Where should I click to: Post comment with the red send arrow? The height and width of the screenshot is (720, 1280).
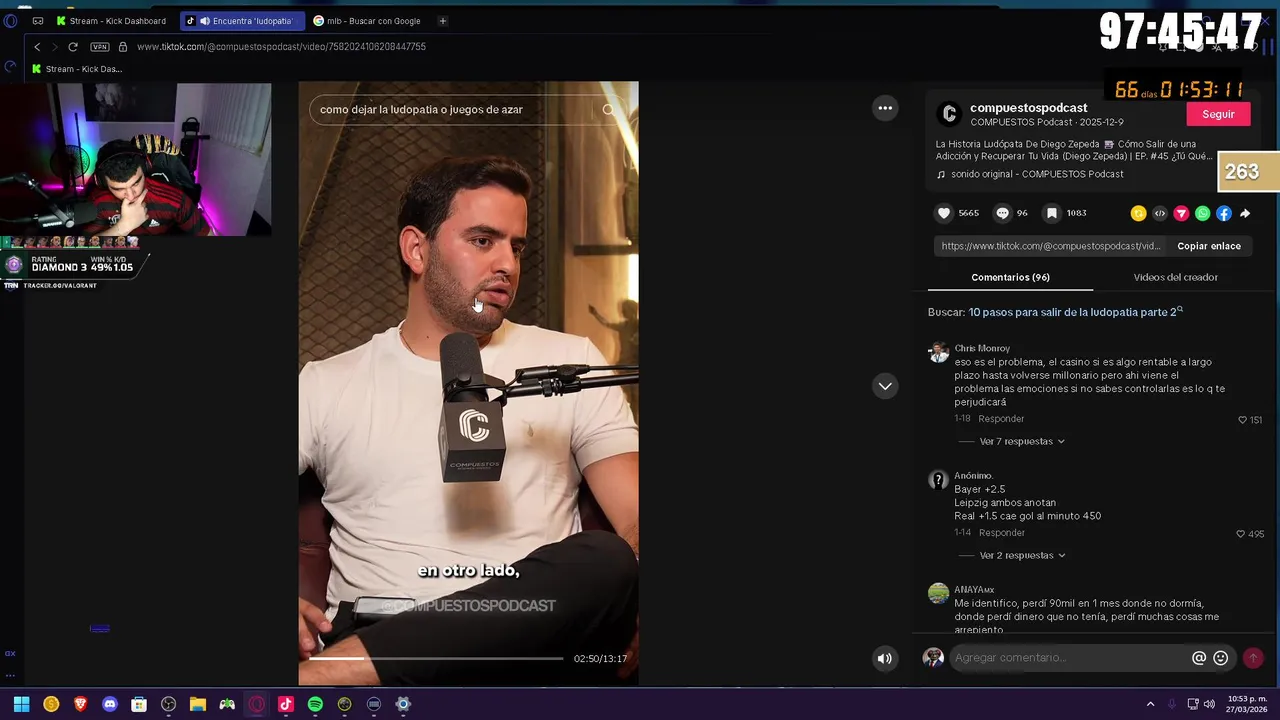point(1253,658)
